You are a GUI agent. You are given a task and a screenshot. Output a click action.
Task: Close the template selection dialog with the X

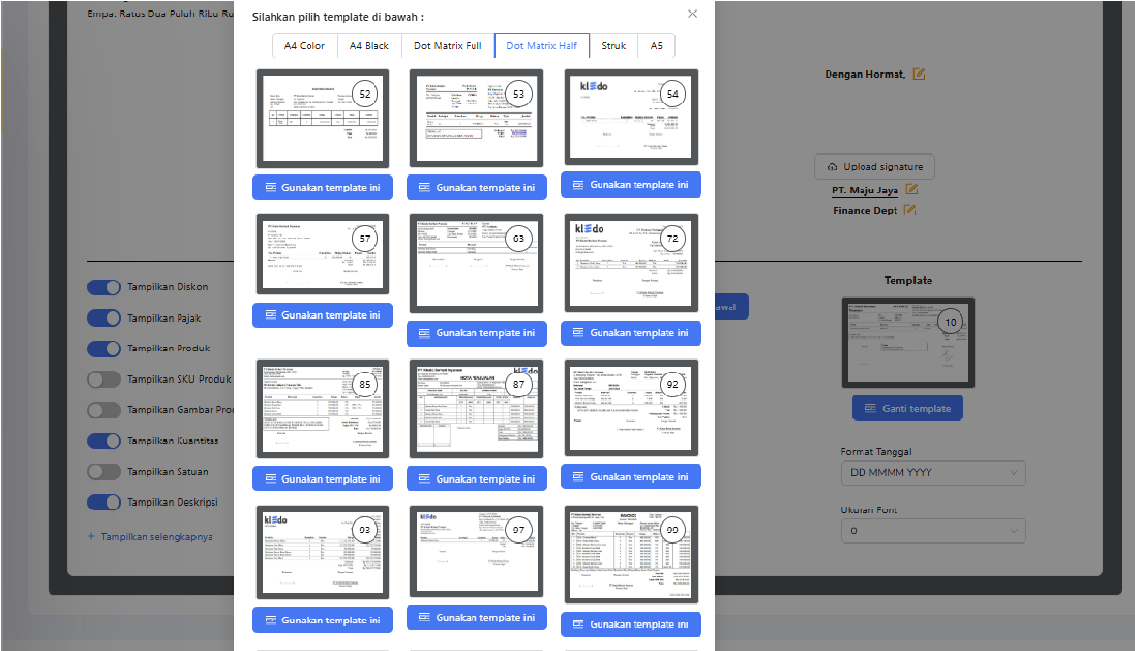691,14
